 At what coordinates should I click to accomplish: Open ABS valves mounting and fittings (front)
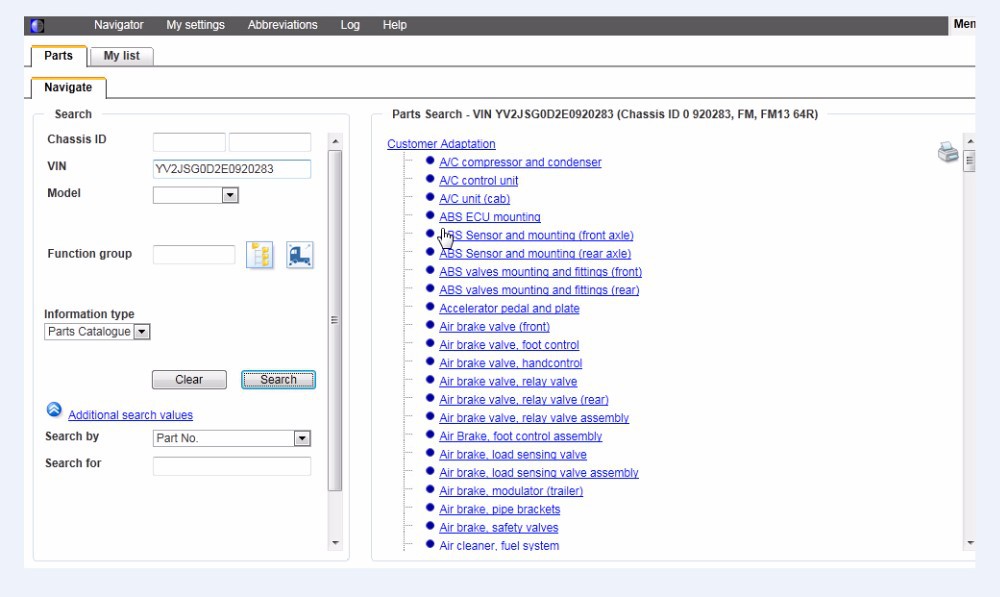pyautogui.click(x=541, y=272)
